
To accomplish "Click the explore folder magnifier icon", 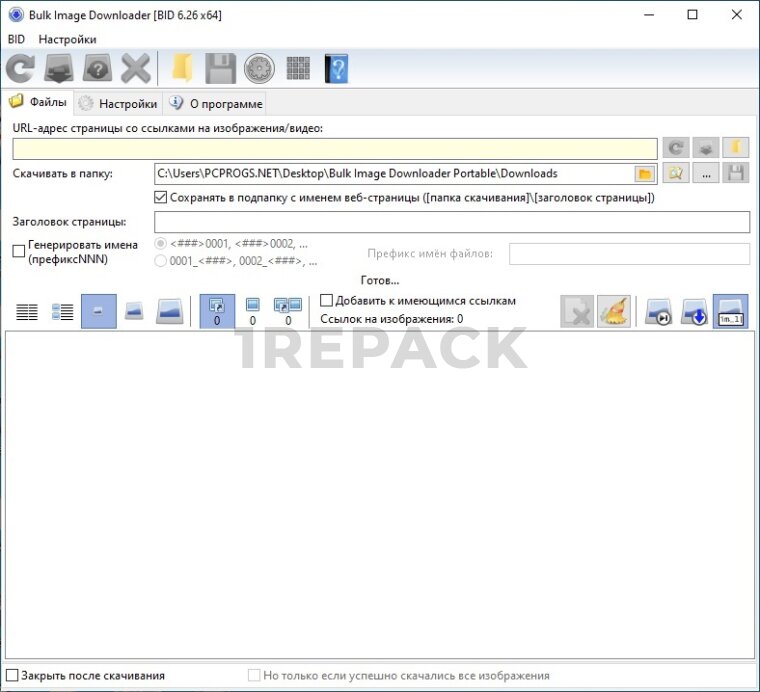I will click(x=677, y=174).
